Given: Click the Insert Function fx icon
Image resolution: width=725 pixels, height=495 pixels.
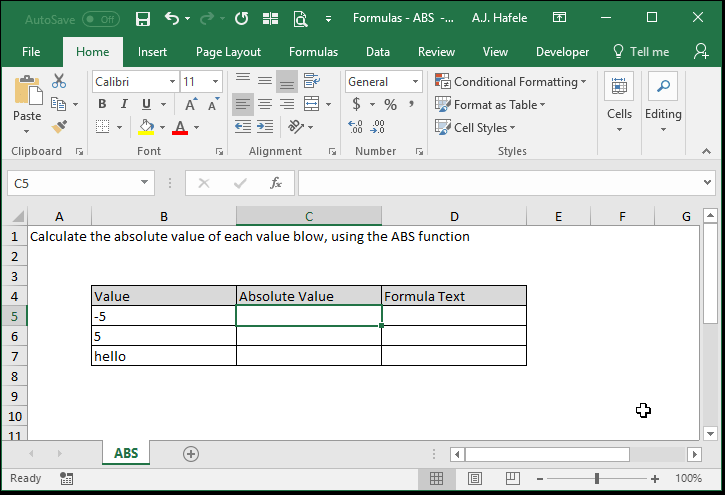Looking at the screenshot, I should [x=276, y=183].
